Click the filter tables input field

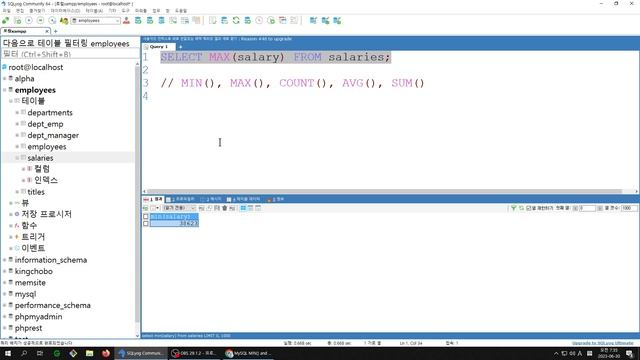tap(70, 54)
